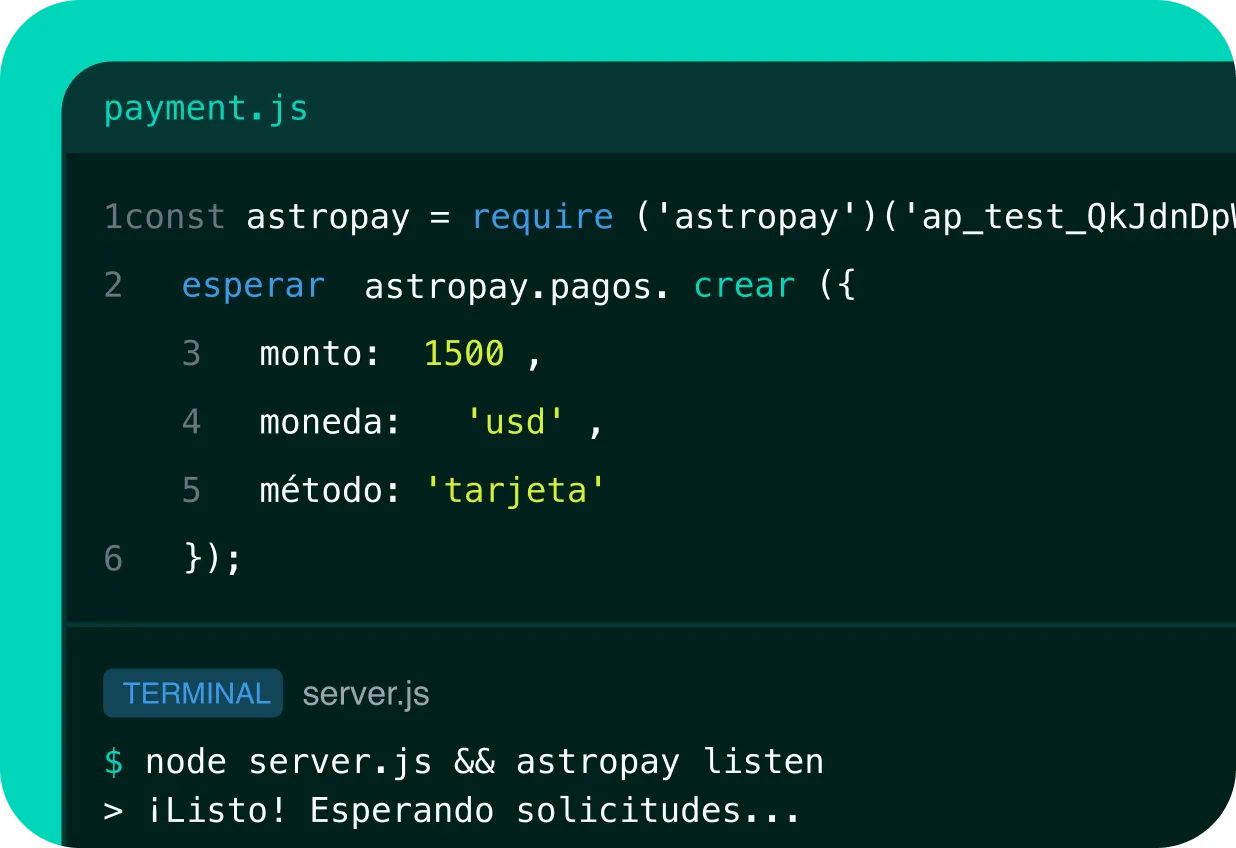Click the 'require' keyword on line 1
The image size is (1236, 848).
[542, 217]
